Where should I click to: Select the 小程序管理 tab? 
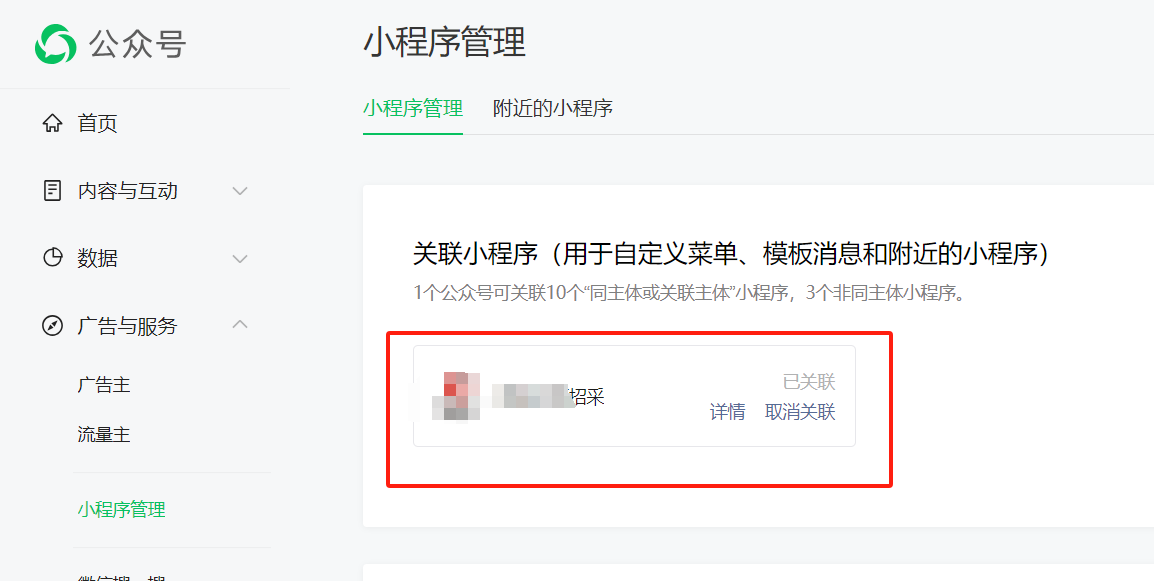(x=413, y=108)
